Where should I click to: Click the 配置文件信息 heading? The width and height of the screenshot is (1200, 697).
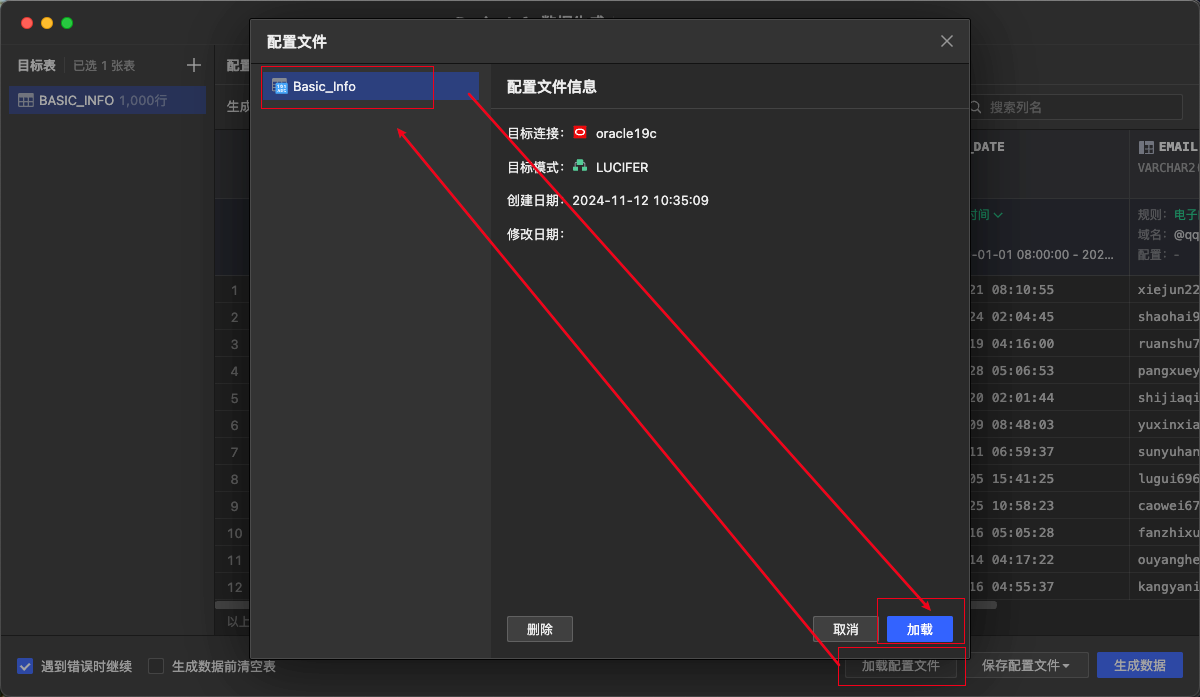coord(552,87)
